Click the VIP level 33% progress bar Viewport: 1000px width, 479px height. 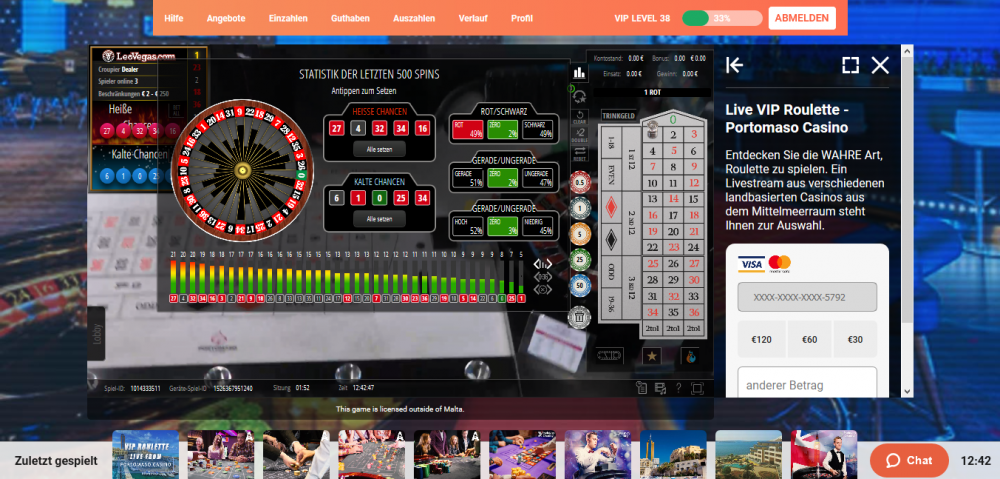tap(722, 18)
